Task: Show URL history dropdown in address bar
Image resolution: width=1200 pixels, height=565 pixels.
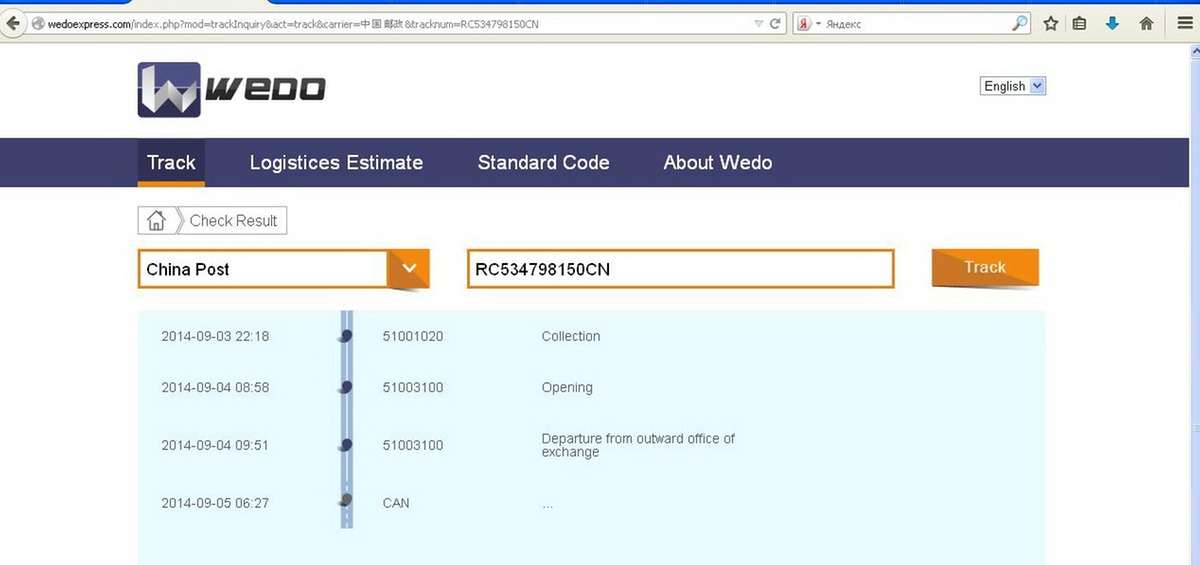Action: tap(758, 24)
